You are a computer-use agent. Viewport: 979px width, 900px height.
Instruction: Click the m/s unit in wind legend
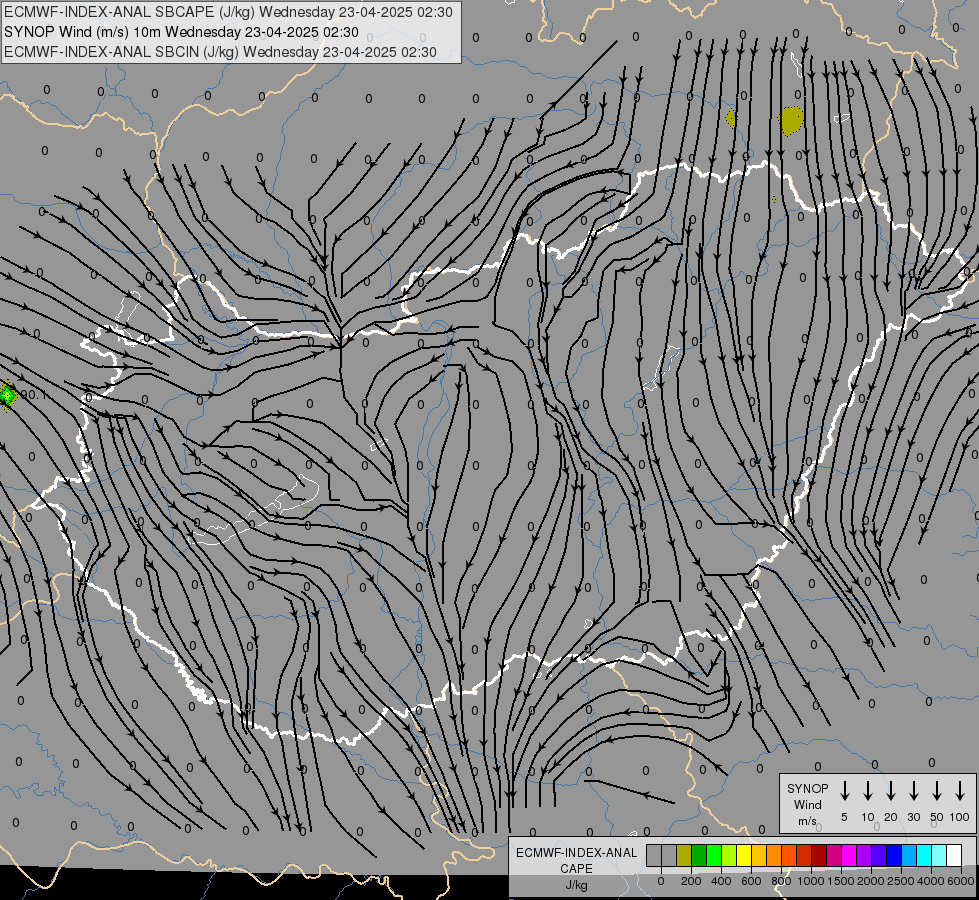coord(807,821)
